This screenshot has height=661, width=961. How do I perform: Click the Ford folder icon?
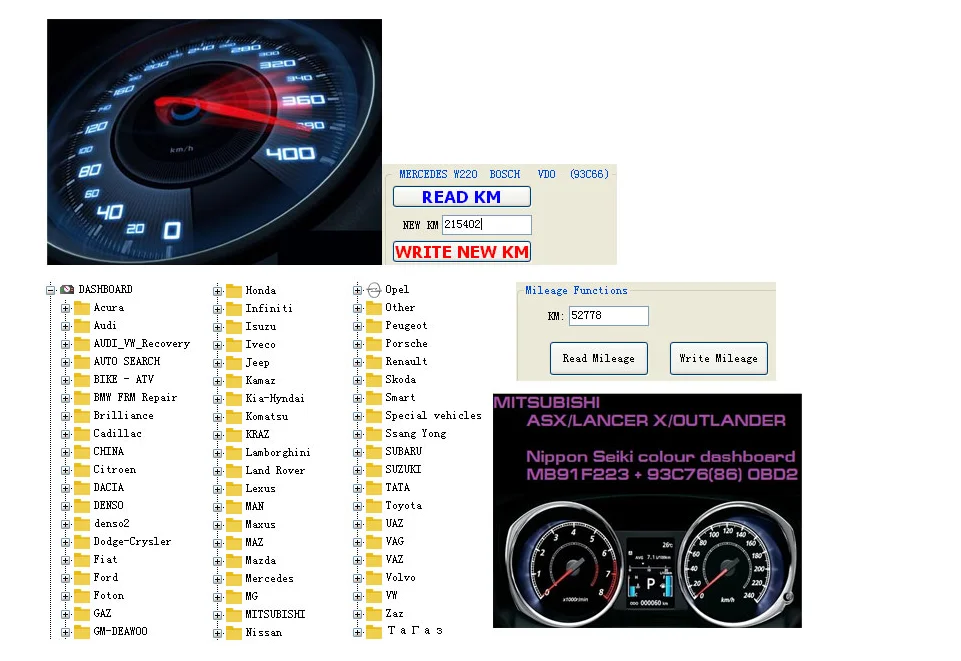pyautogui.click(x=82, y=578)
